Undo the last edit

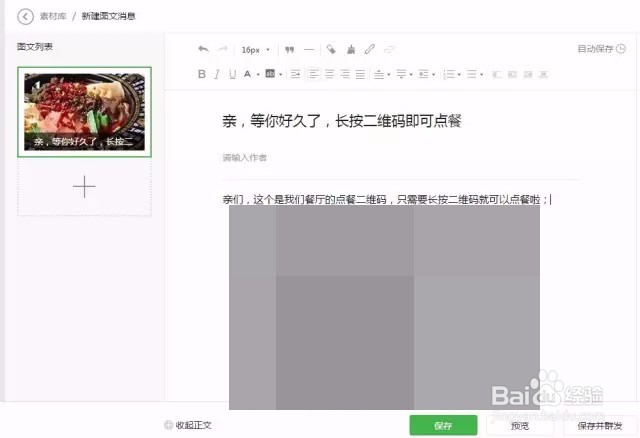point(203,49)
